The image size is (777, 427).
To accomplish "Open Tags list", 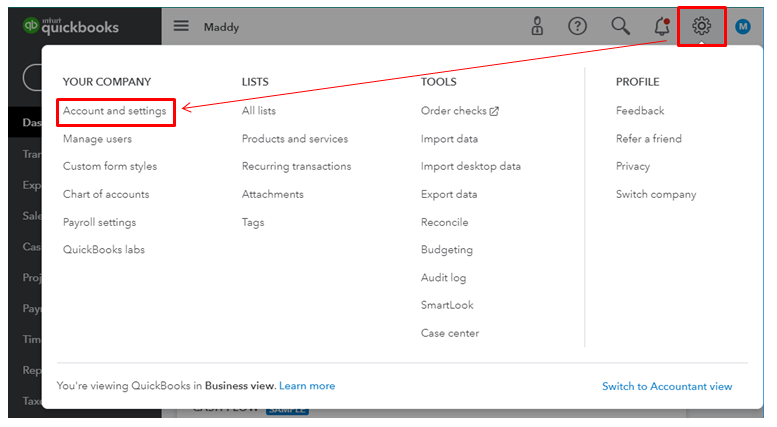I will click(253, 222).
